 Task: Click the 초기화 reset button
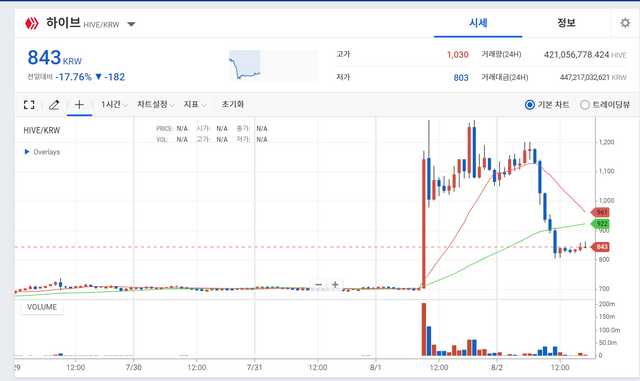[233, 105]
